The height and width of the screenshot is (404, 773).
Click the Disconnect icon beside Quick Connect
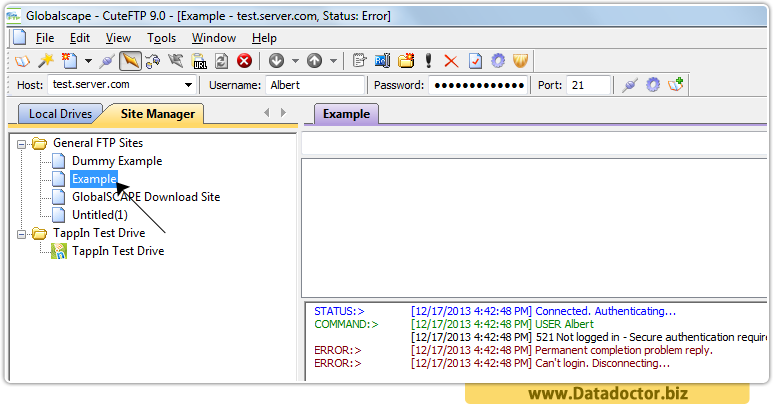[x=153, y=61]
